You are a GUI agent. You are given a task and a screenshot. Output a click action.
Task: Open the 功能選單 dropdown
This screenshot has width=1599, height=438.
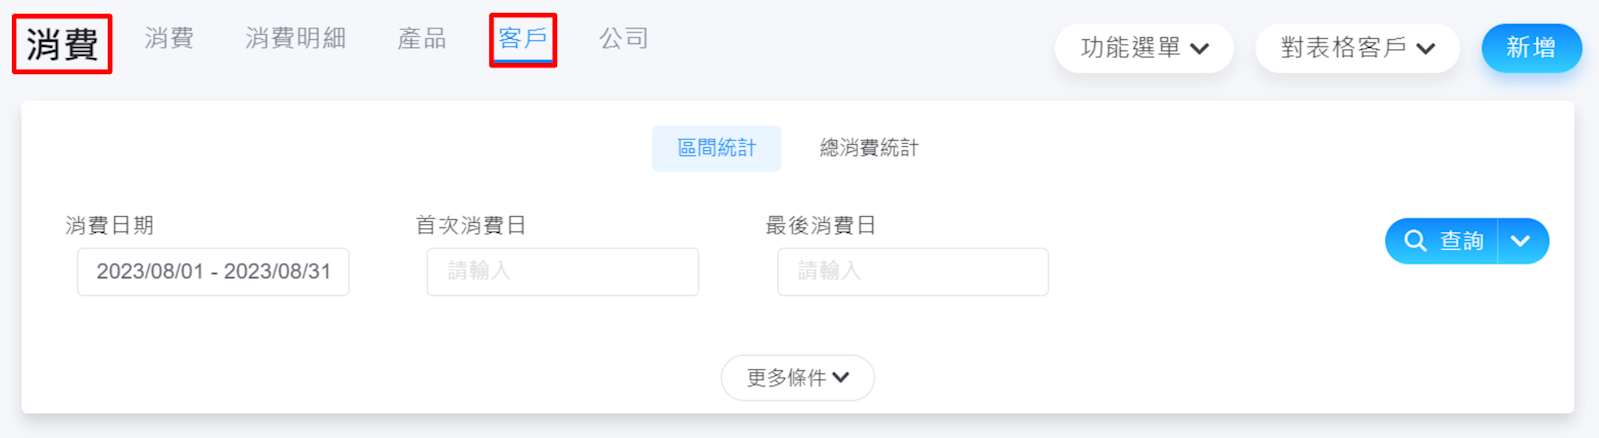pyautogui.click(x=1144, y=48)
